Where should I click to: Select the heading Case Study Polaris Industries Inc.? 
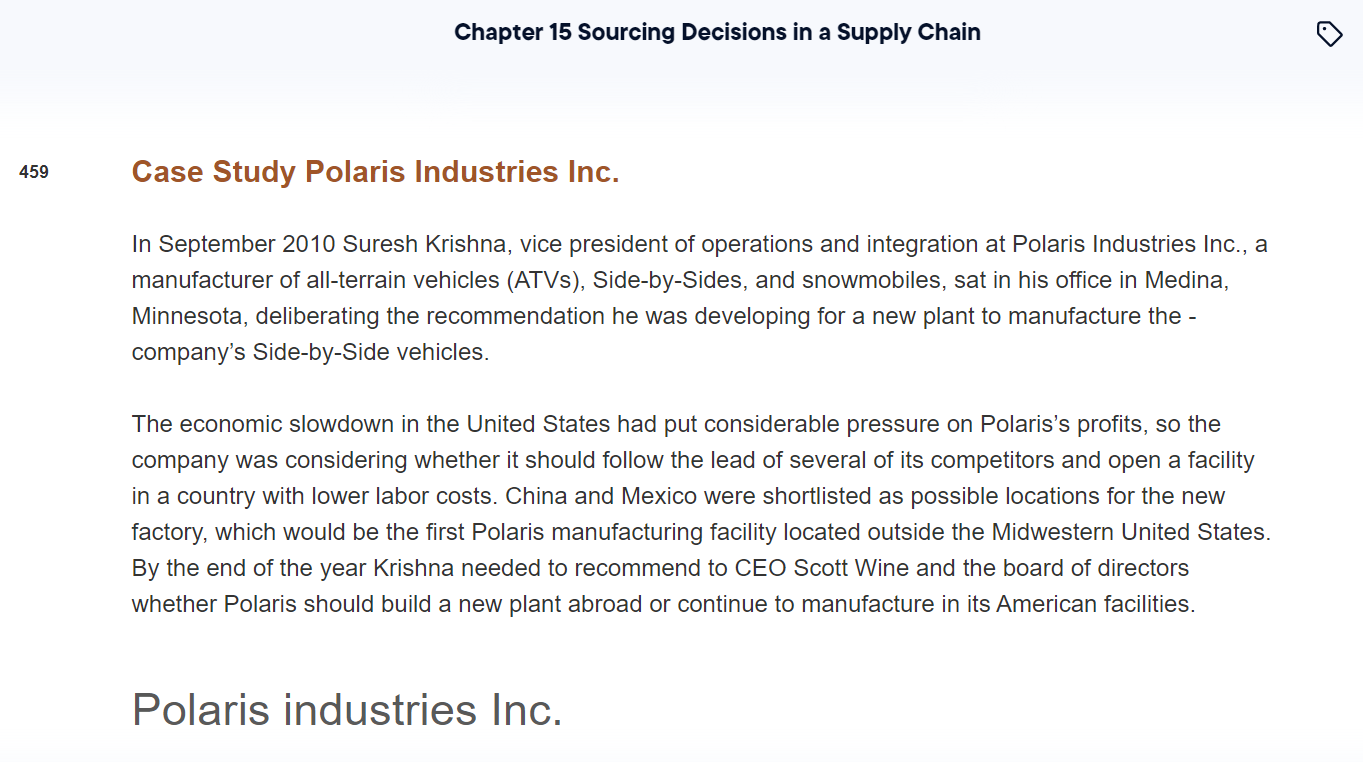click(375, 171)
